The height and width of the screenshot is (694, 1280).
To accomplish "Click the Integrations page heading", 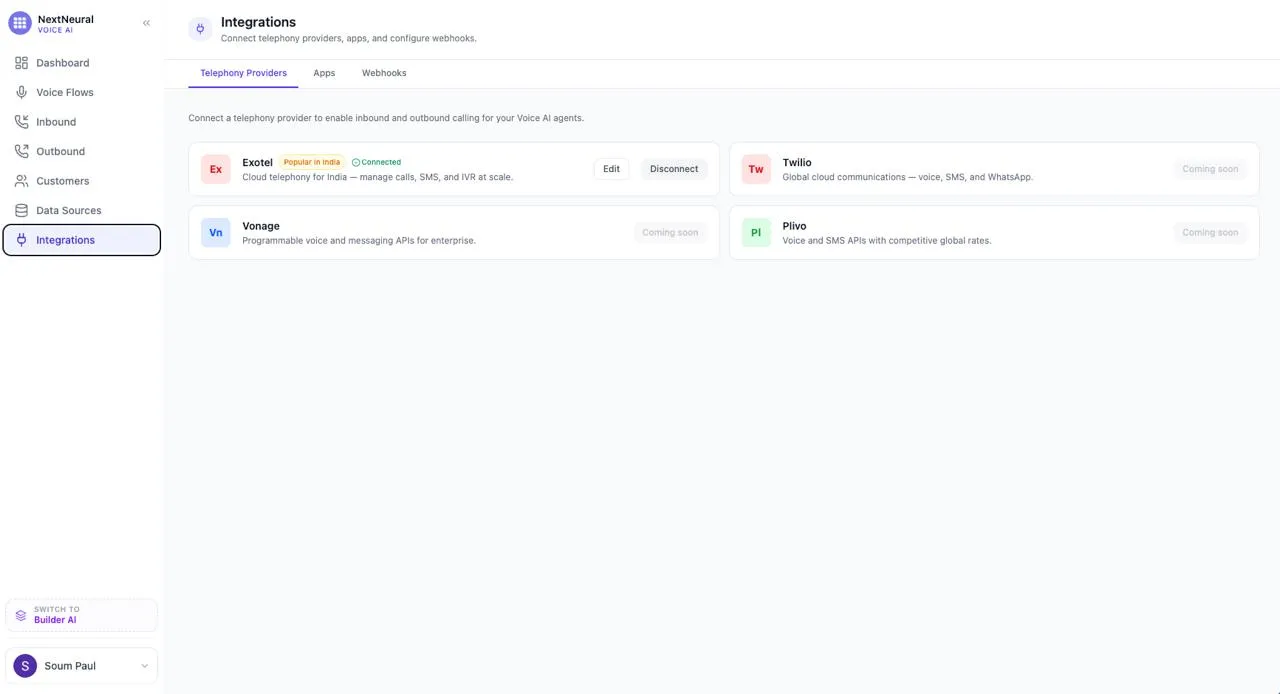I will (258, 22).
